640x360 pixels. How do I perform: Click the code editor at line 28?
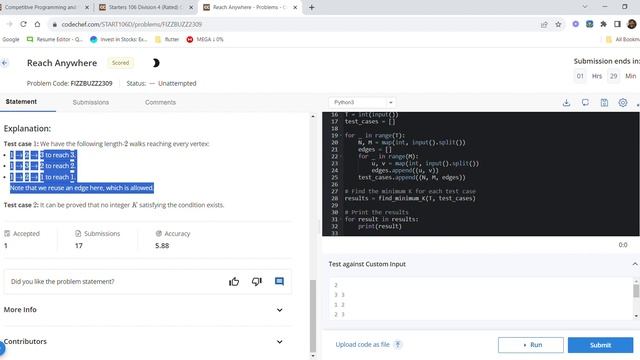[x=410, y=198]
